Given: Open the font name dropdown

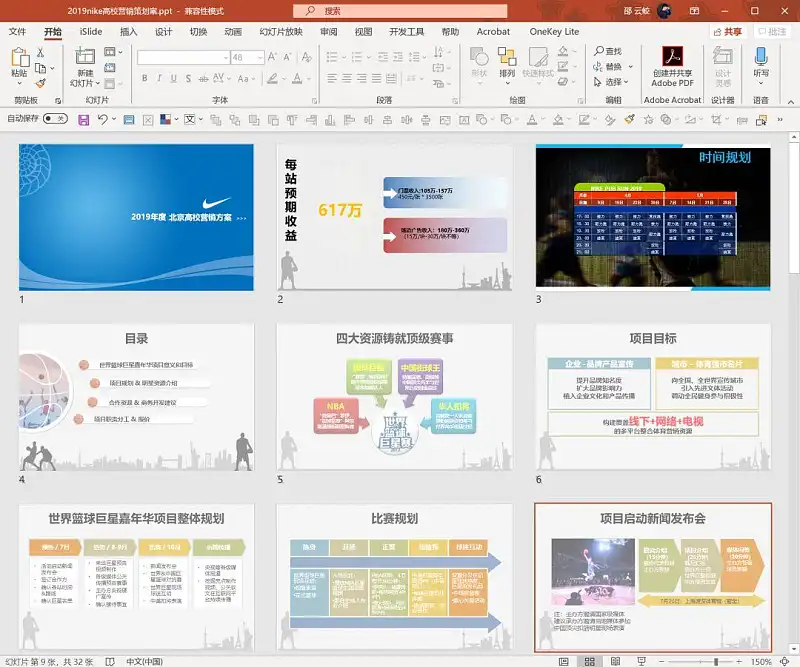Looking at the screenshot, I should coord(226,58).
